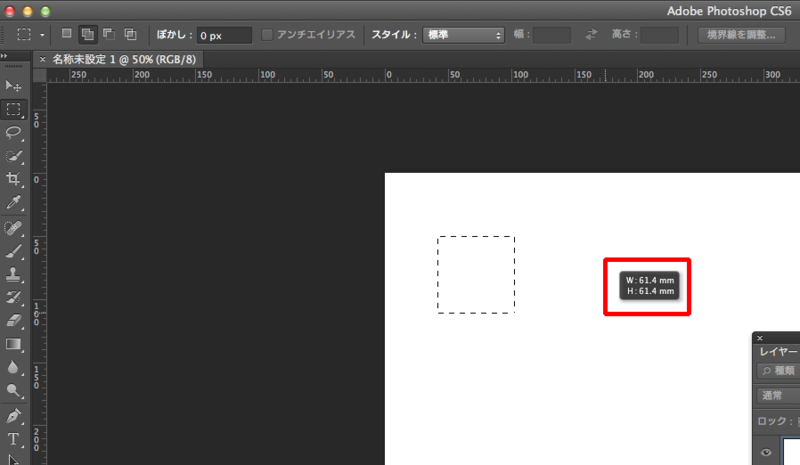This screenshot has width=800, height=465.
Task: Select the レイヤー panel tab
Action: pos(778,352)
